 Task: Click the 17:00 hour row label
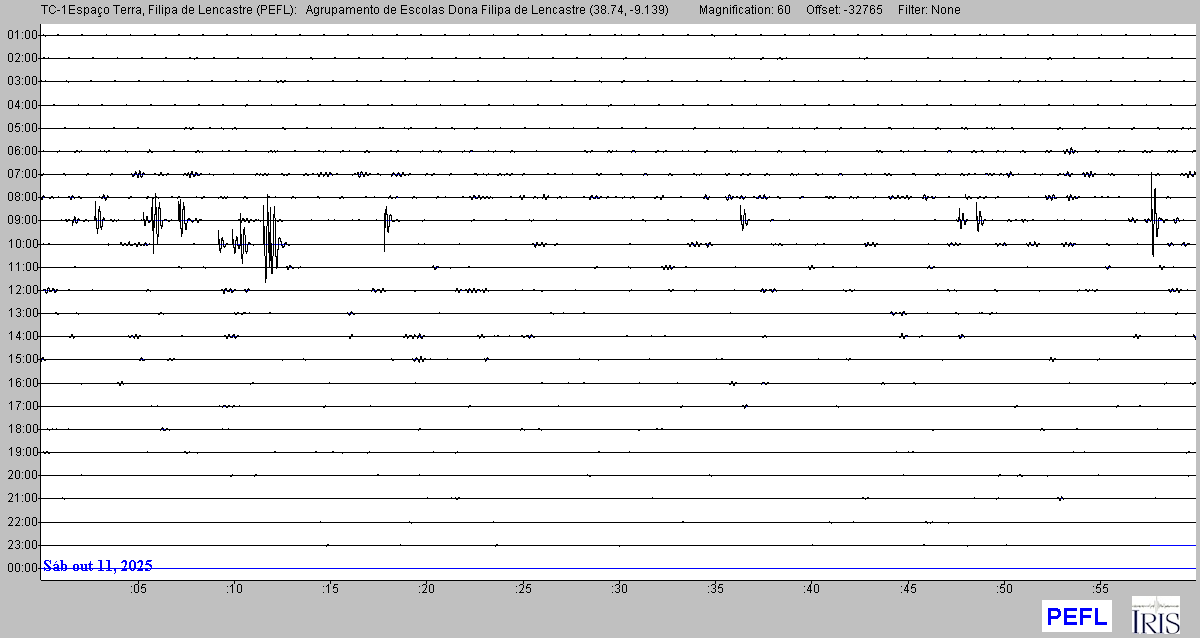pyautogui.click(x=21, y=406)
